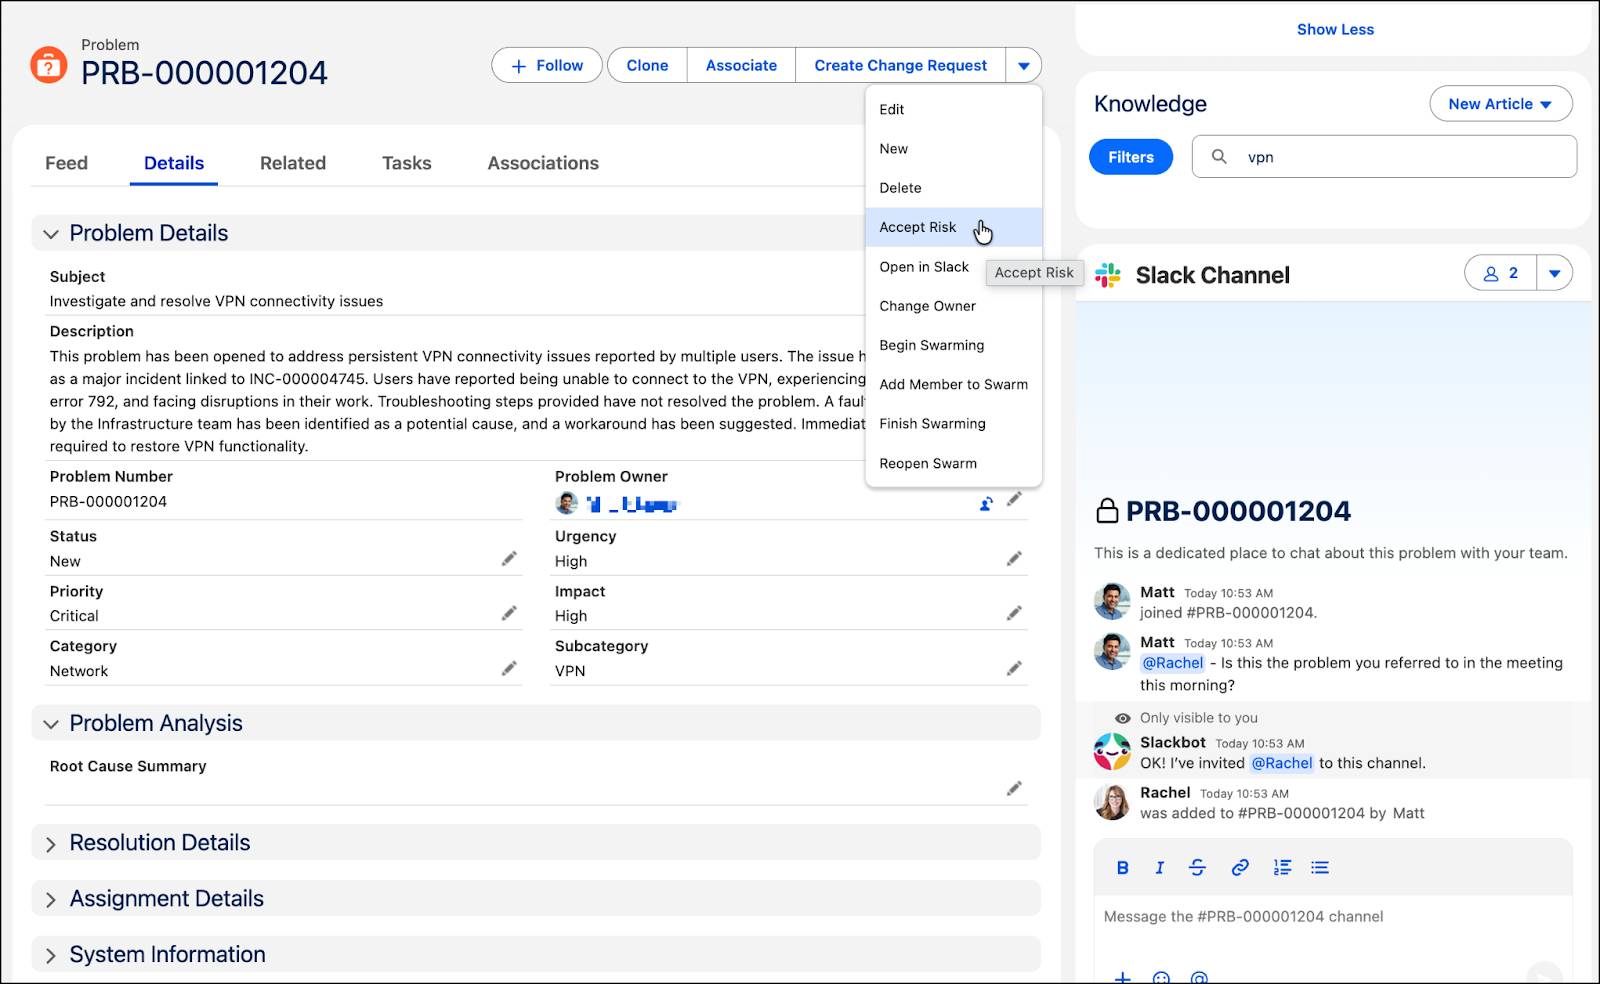Screen dimensions: 1600x984
Task: Click the @ mention icon in Slack composer
Action: (x=1199, y=978)
